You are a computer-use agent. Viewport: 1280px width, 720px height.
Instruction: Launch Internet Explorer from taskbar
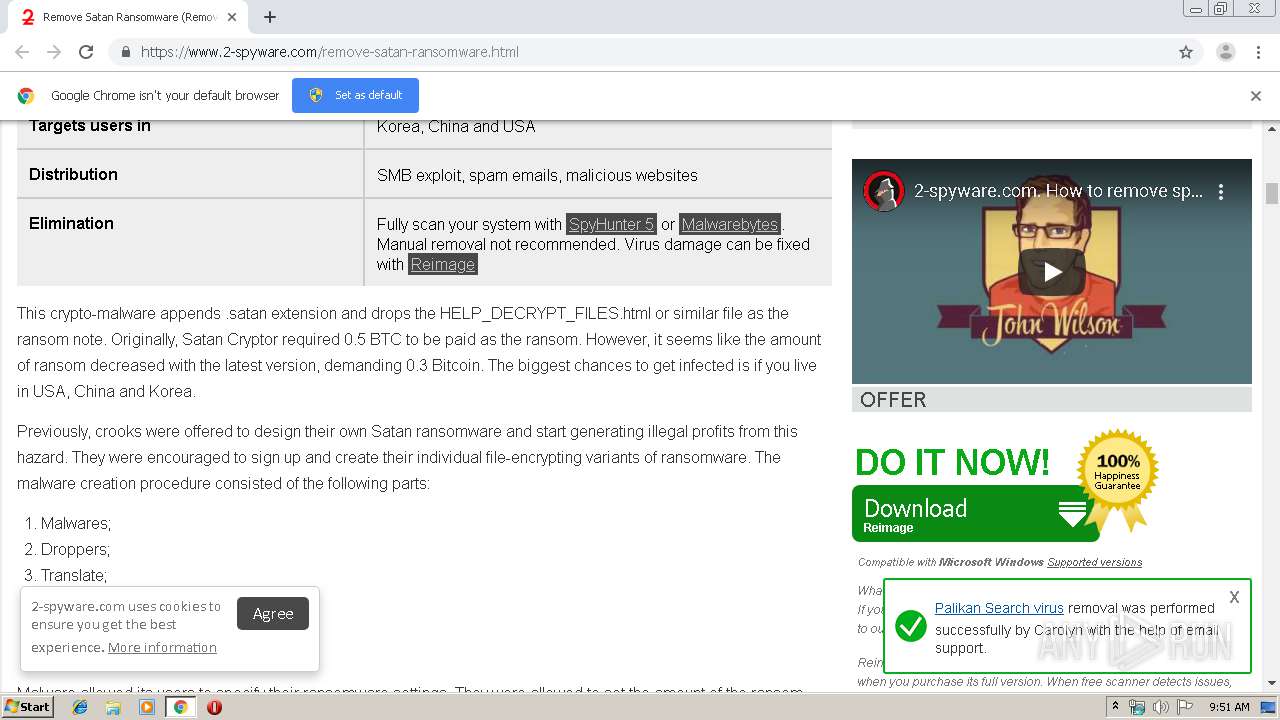(80, 707)
